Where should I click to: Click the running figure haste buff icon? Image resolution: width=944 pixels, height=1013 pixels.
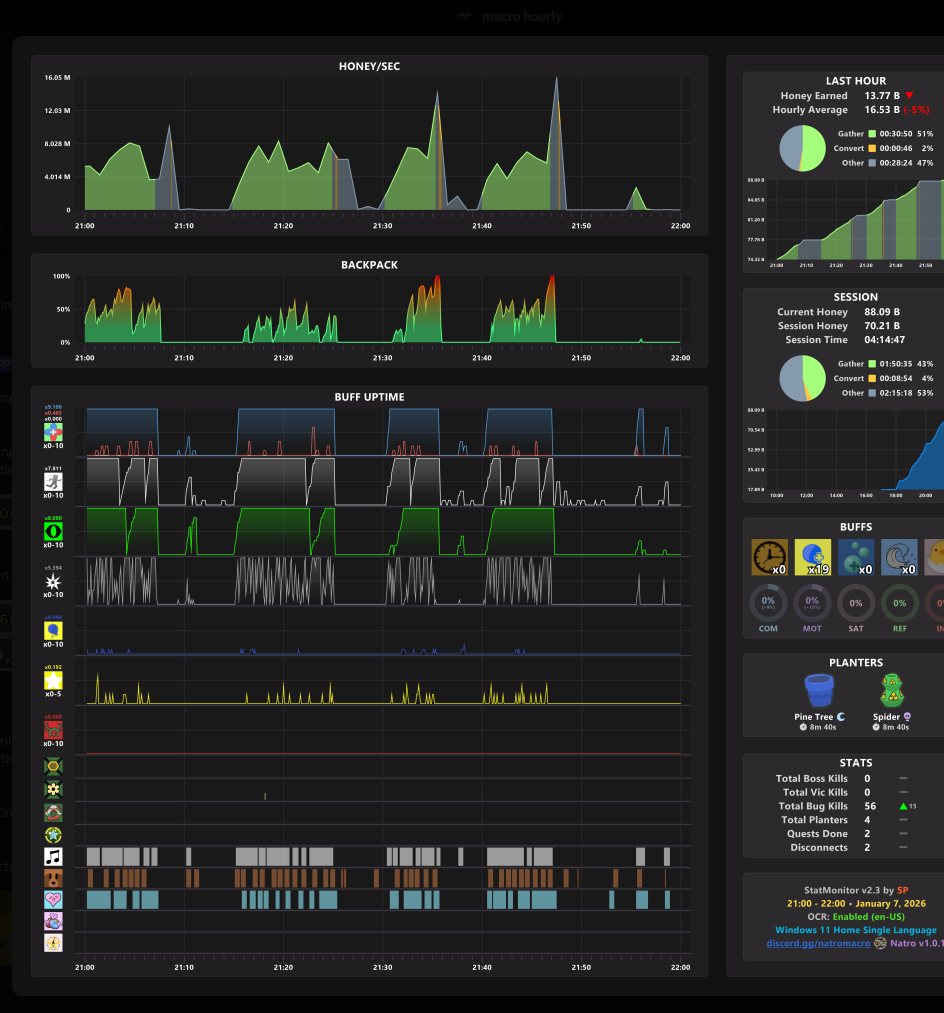[53, 482]
